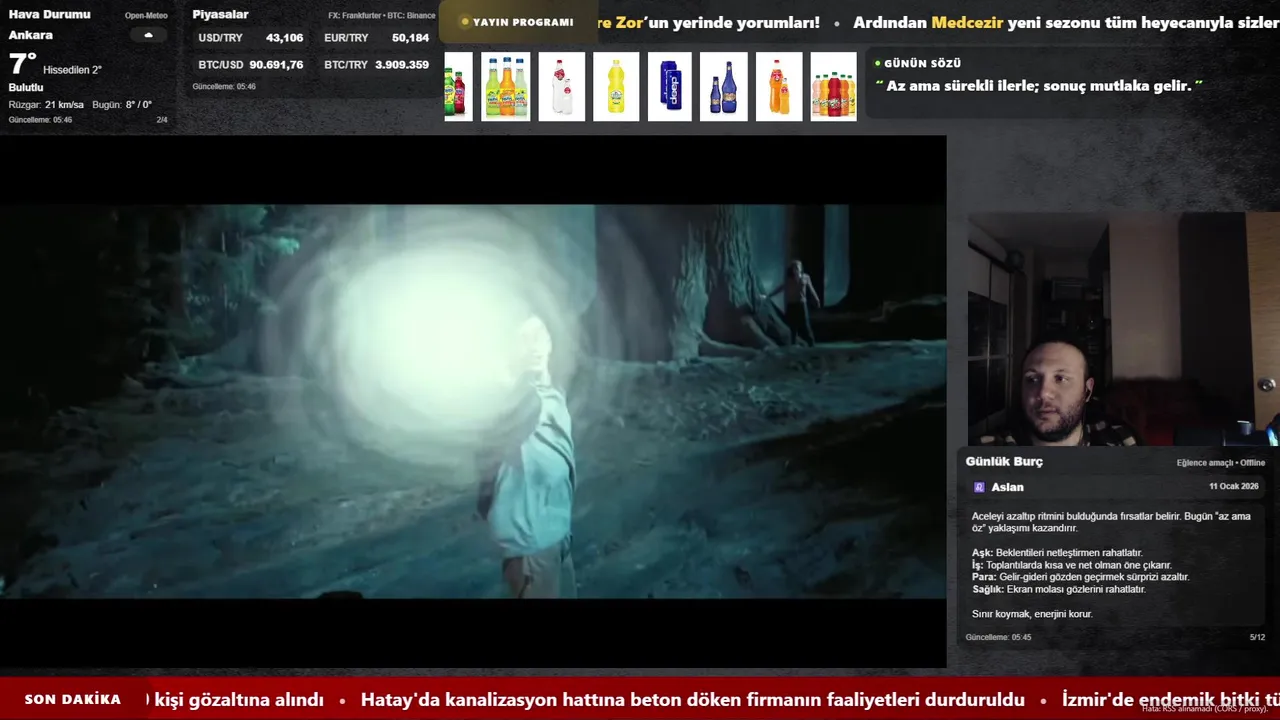Click the Eğlence amaçlı • Offline label
Screen dimensions: 1280x720
click(x=1221, y=463)
